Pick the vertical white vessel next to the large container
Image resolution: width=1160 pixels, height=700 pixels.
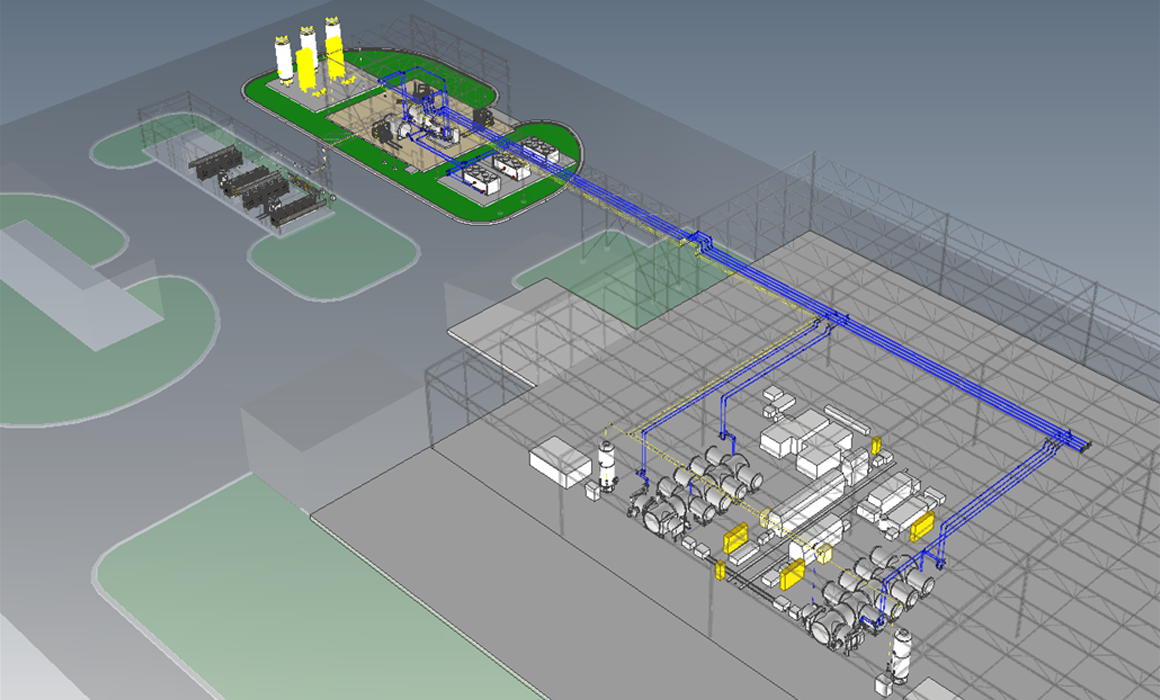(607, 465)
